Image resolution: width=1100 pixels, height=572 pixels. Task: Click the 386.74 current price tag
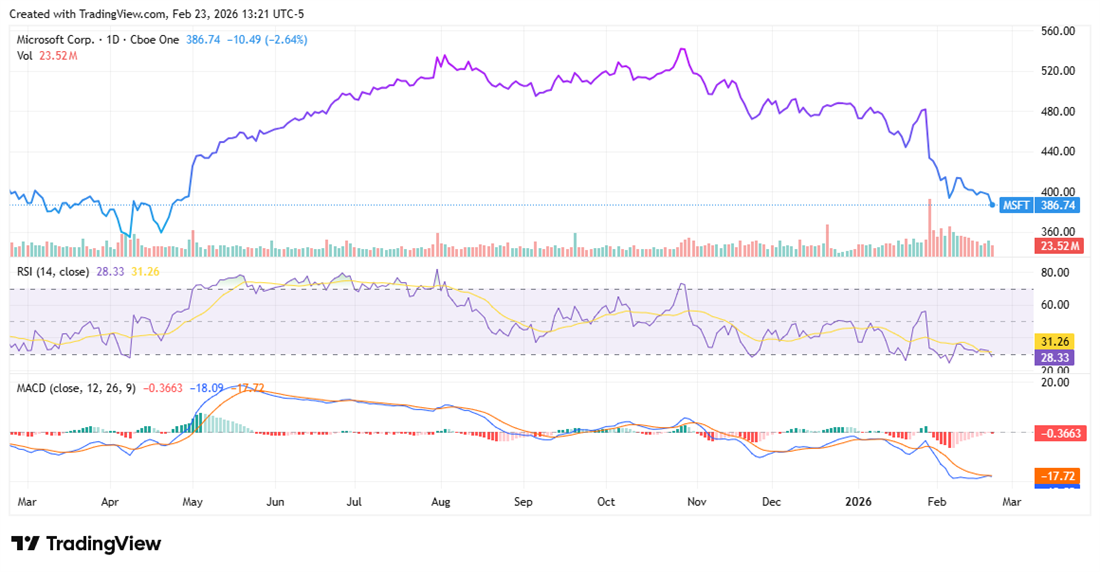pos(1057,205)
